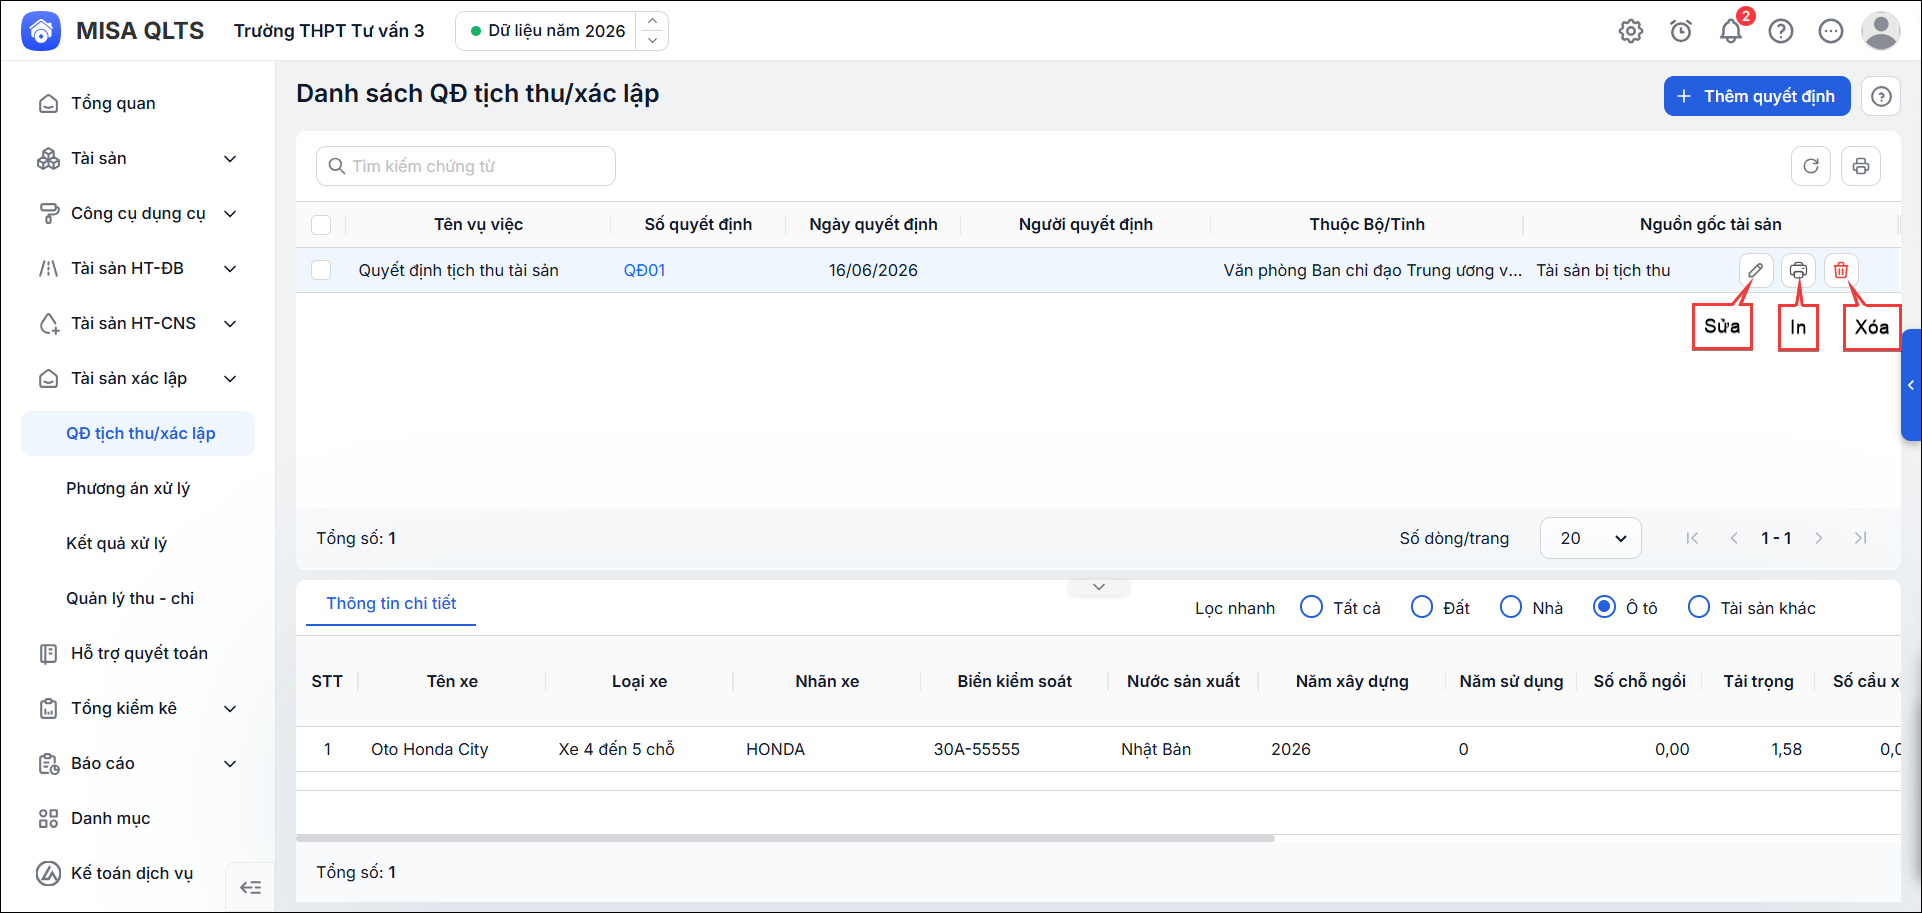This screenshot has width=1922, height=913.
Task: Print the decision list from the toolbar
Action: pyautogui.click(x=1861, y=166)
